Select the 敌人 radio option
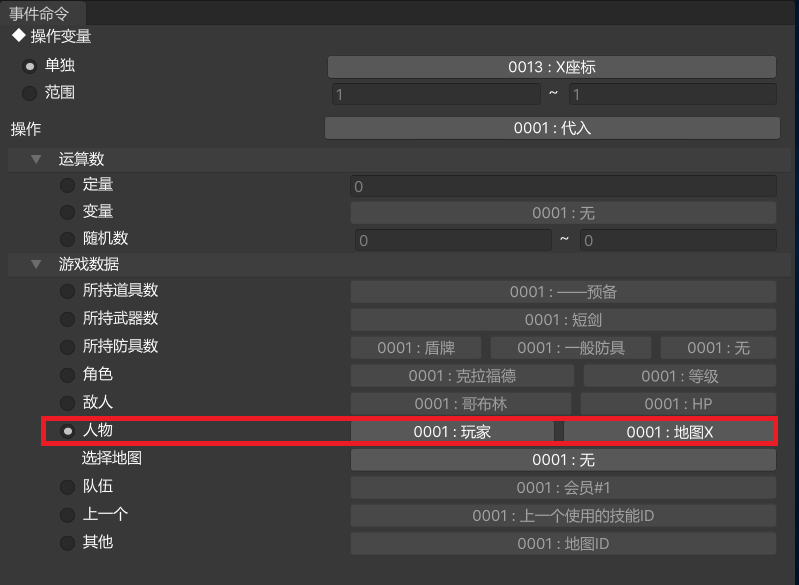This screenshot has height=585, width=799. pyautogui.click(x=67, y=403)
